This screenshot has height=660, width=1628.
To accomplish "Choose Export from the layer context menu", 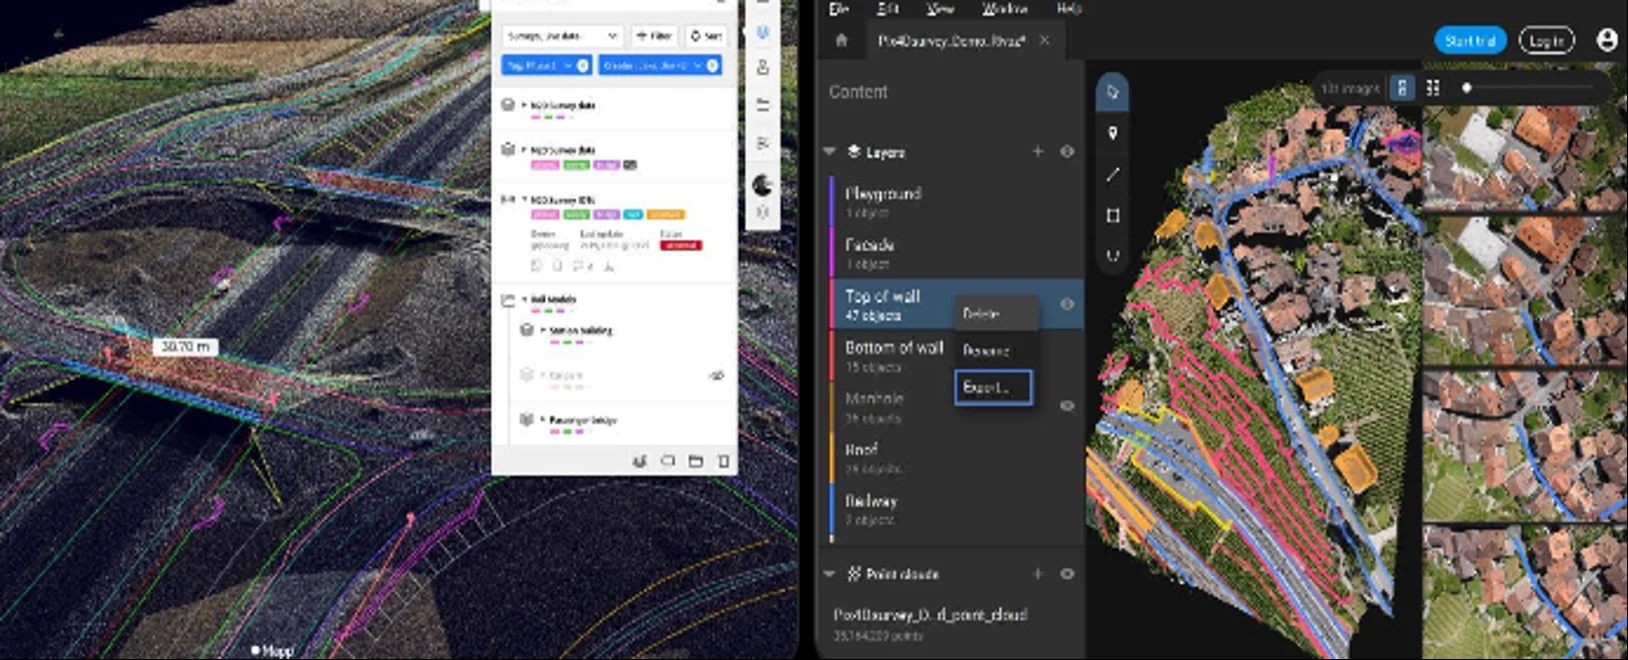I will tap(993, 387).
